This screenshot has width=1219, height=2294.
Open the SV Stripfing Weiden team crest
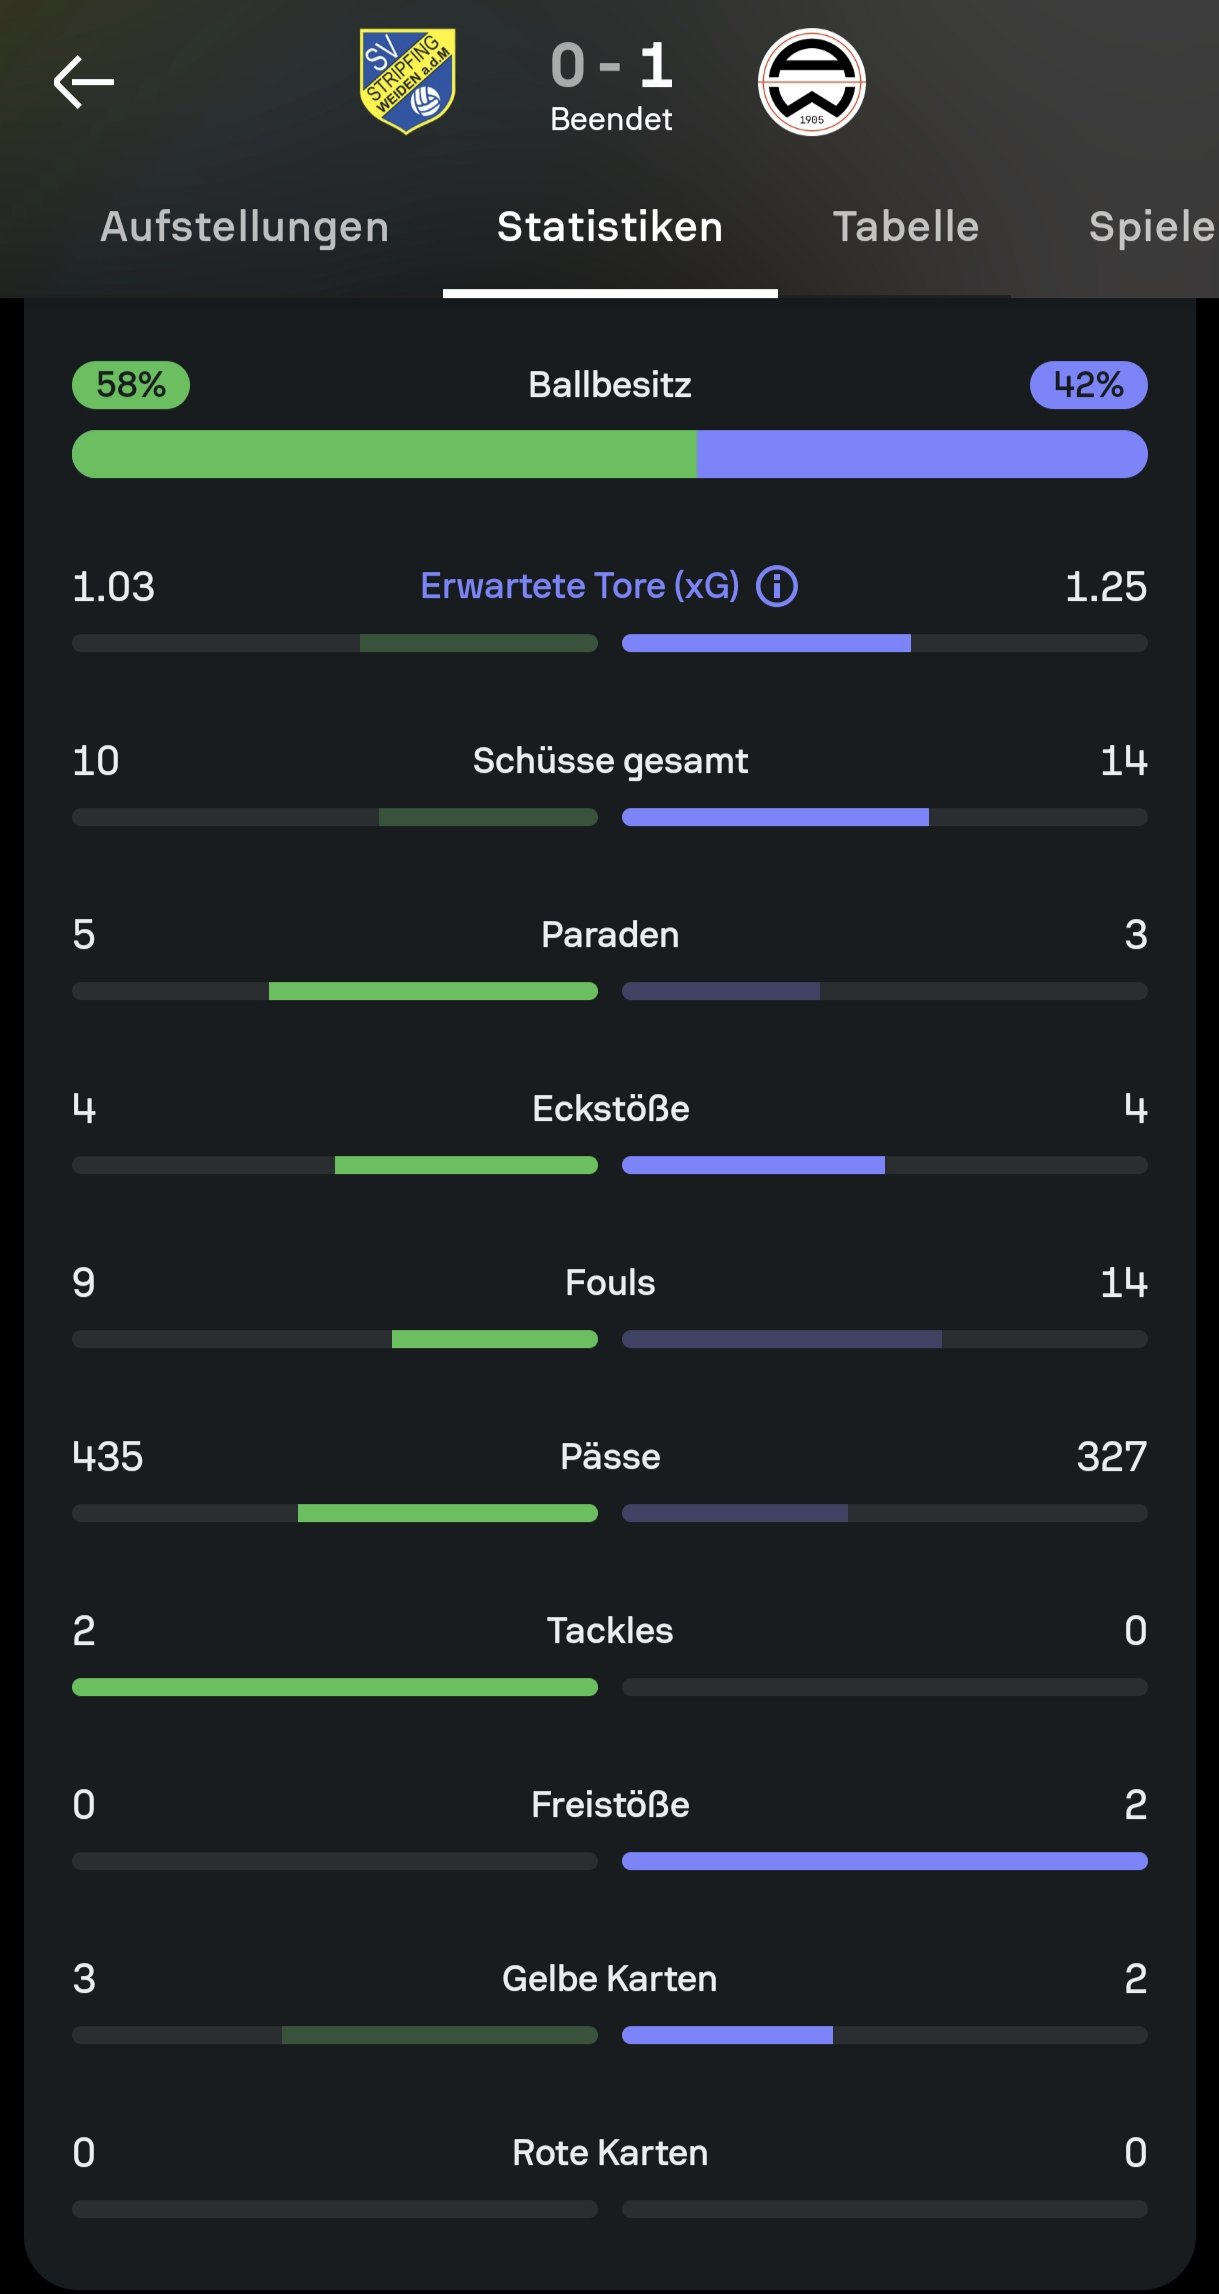point(407,81)
